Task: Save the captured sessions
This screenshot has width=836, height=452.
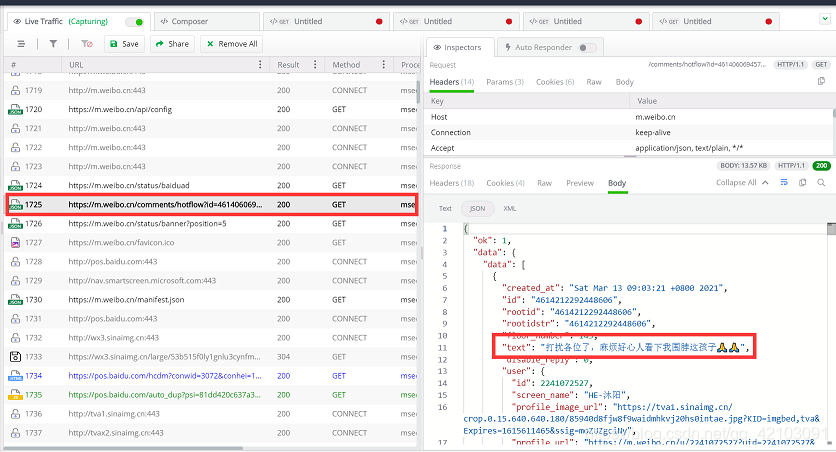Action: [x=124, y=44]
